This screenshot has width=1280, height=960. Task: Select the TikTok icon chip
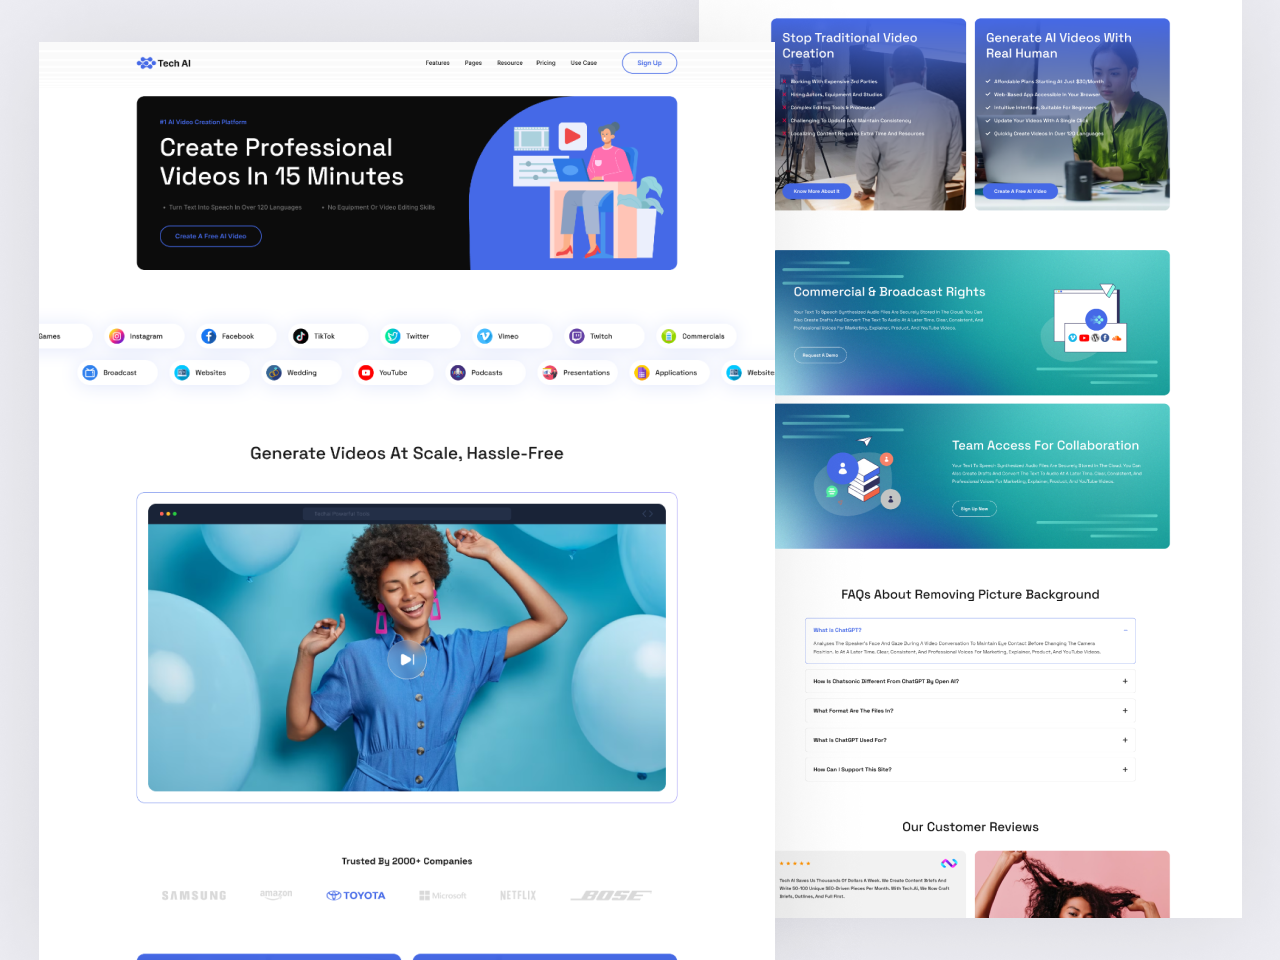(x=326, y=336)
